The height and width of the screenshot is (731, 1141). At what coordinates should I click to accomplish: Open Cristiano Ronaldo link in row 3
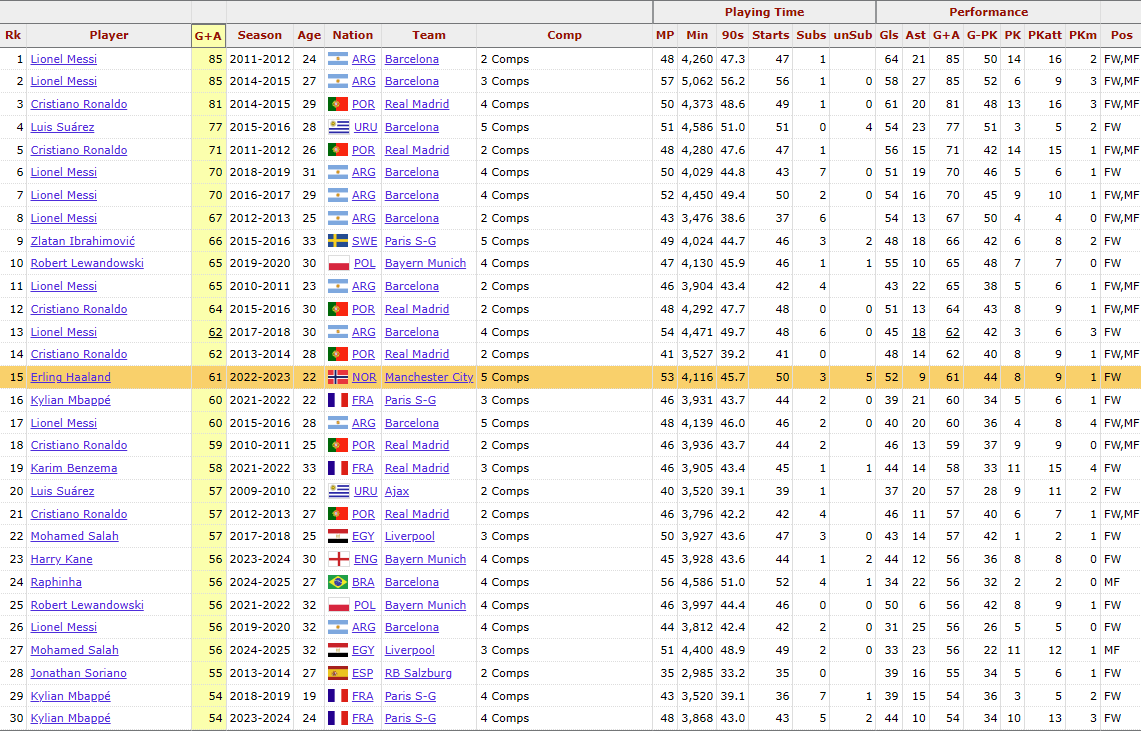coord(79,104)
